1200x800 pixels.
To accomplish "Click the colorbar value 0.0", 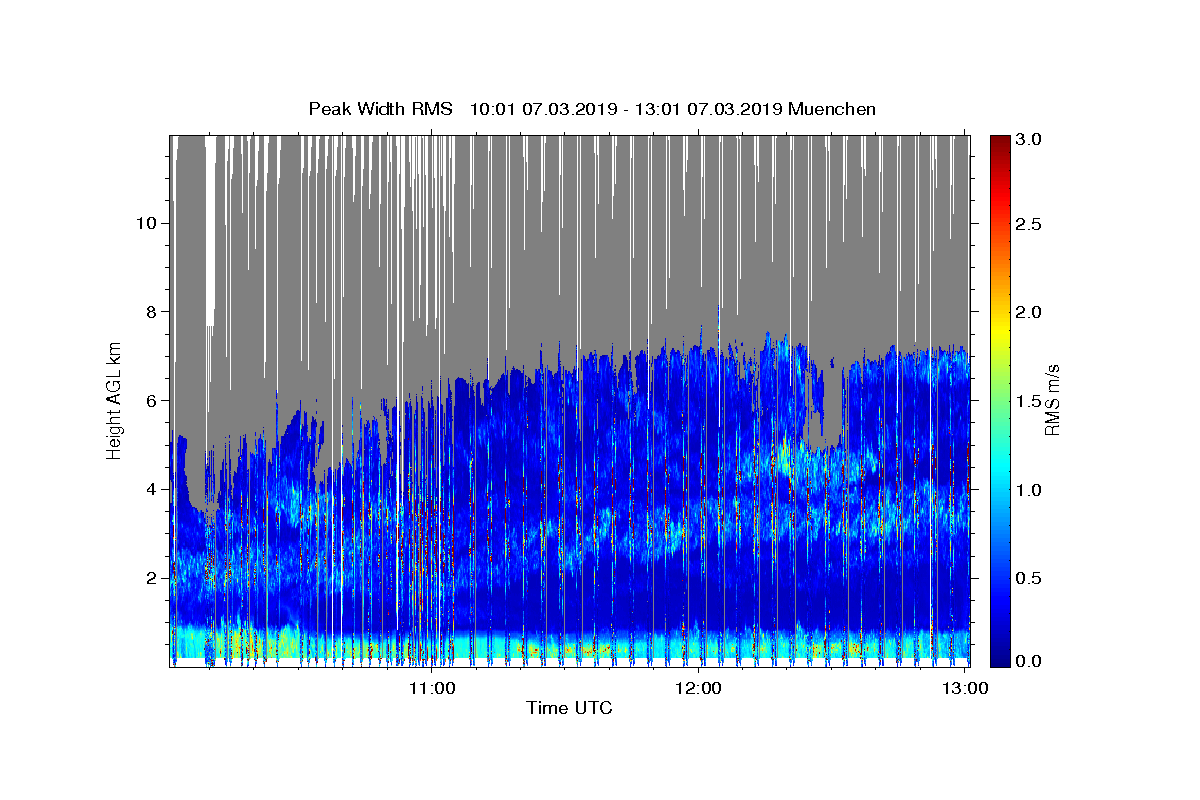I will [1029, 661].
